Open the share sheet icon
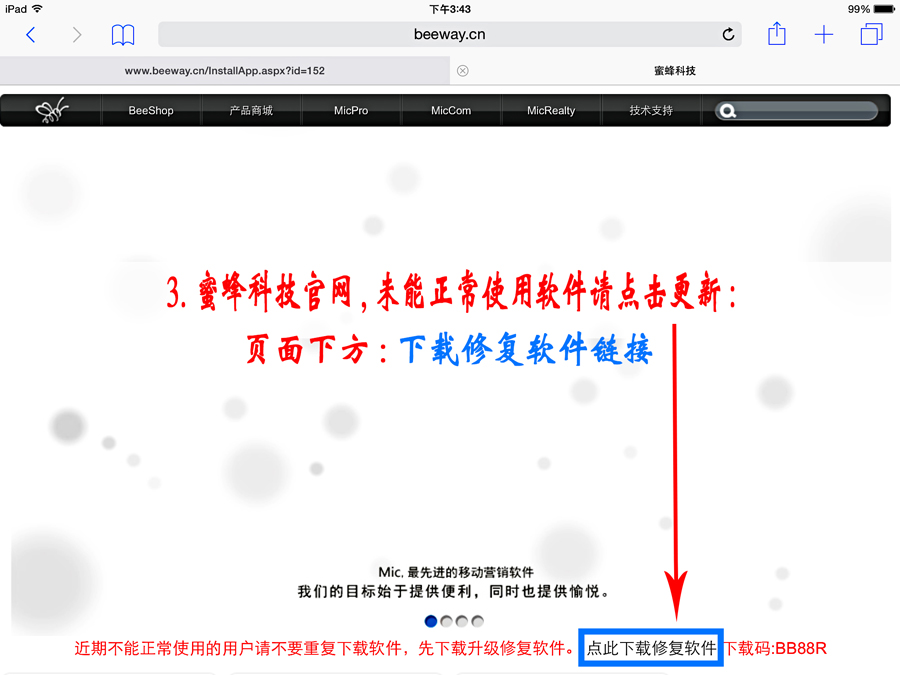The image size is (900, 675). click(777, 33)
